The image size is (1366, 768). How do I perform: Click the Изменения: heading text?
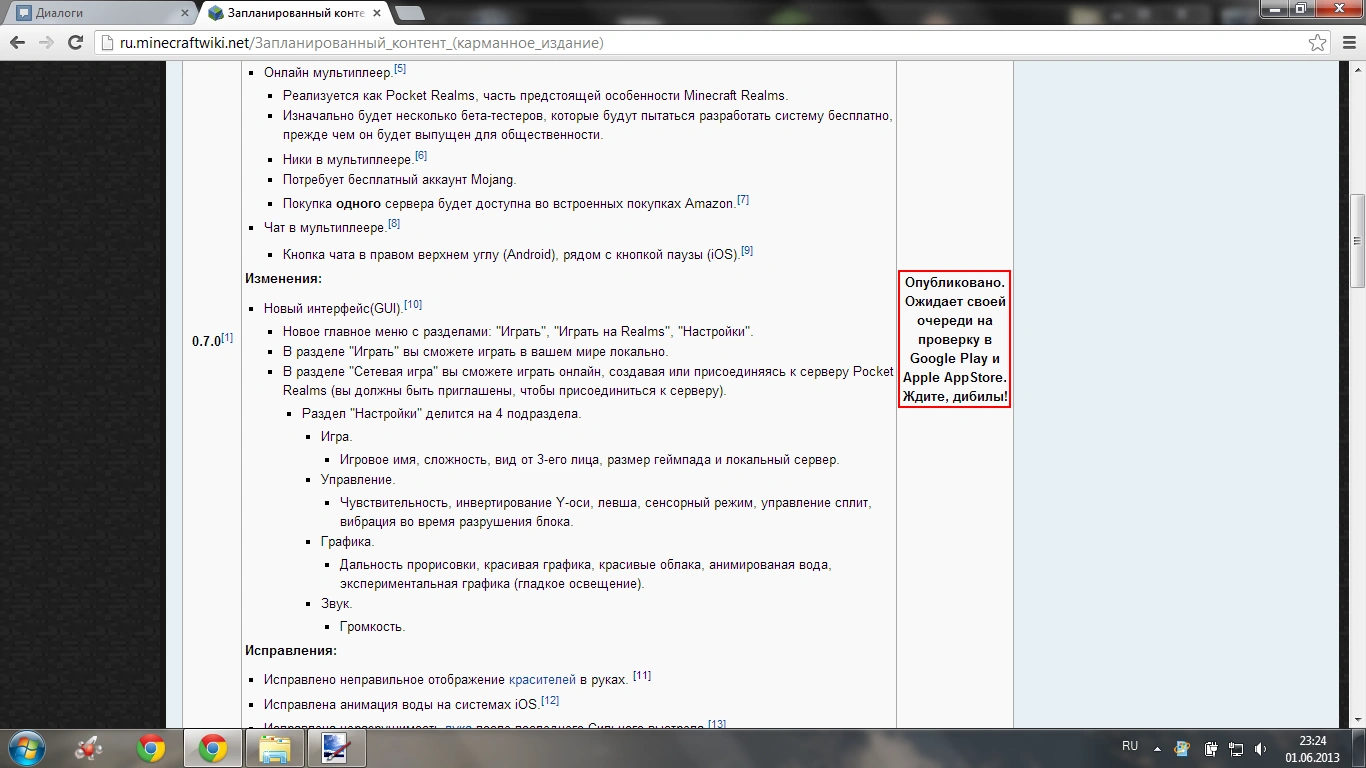283,279
